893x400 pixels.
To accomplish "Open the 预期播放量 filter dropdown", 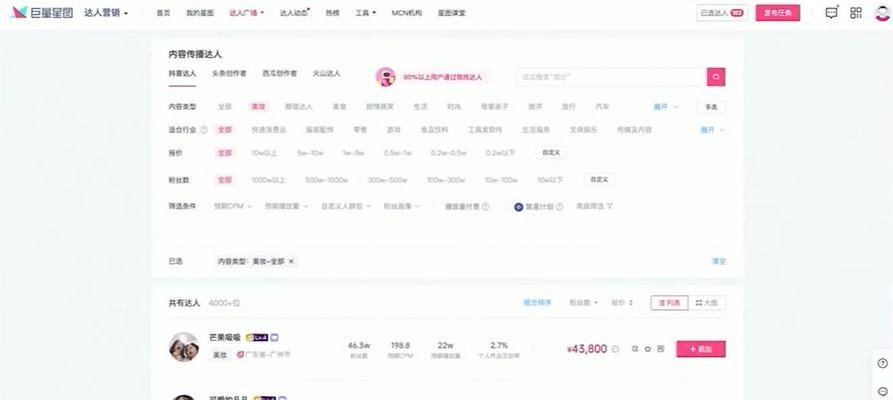I will (x=286, y=206).
